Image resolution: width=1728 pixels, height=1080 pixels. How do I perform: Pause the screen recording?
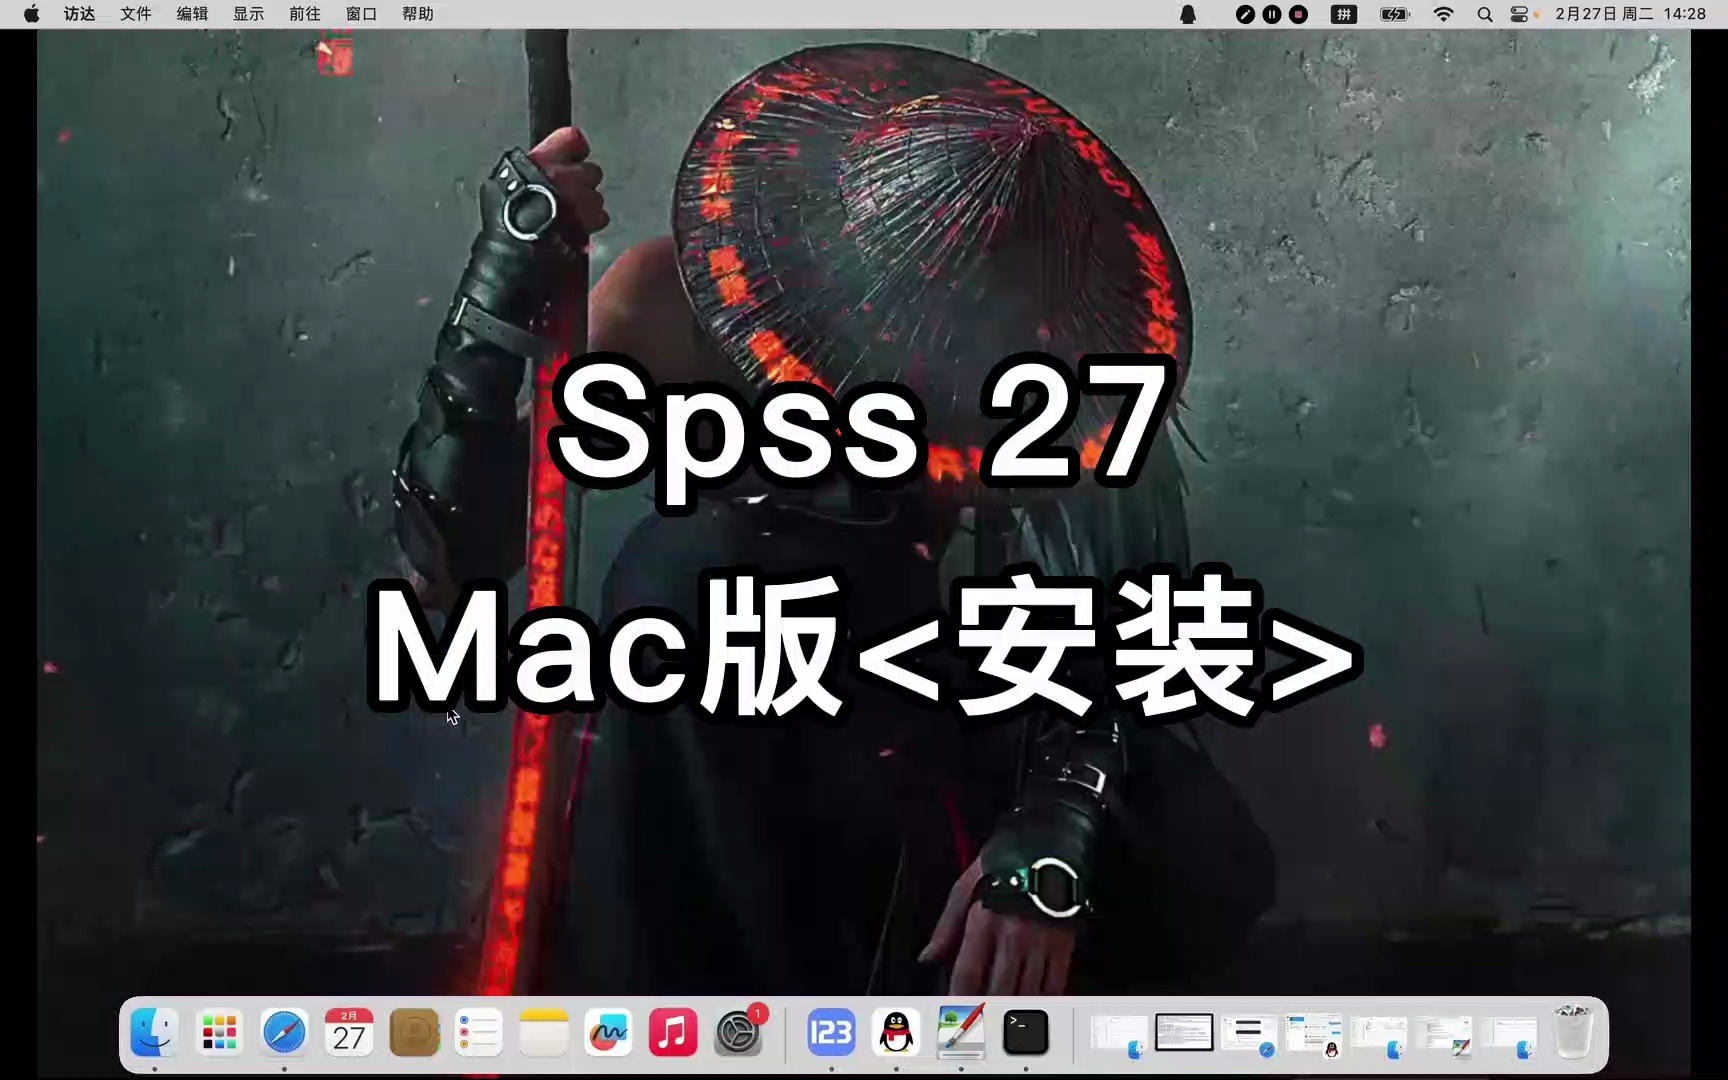click(x=1272, y=14)
